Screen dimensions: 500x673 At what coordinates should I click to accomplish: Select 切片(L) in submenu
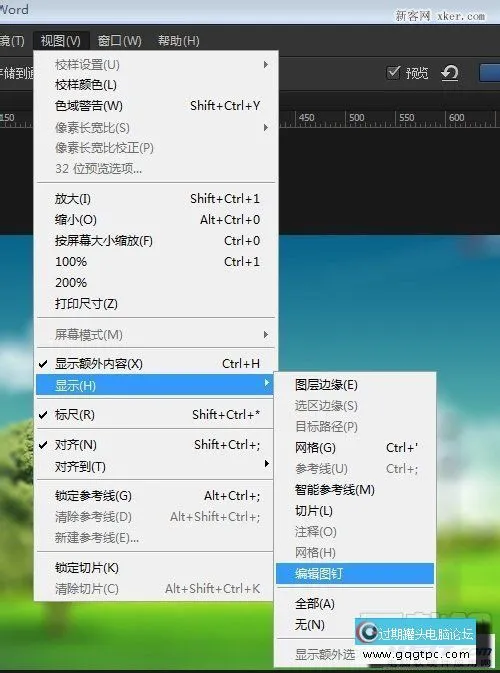[355, 511]
